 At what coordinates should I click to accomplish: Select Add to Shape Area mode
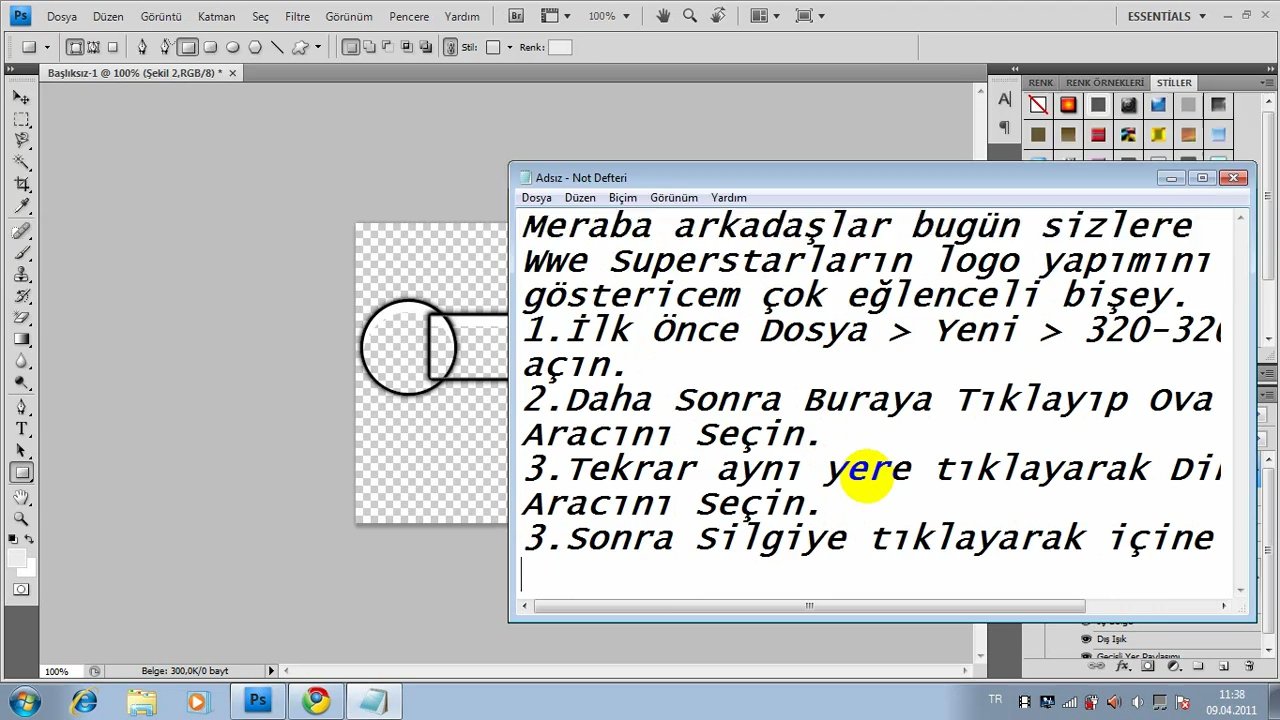pos(369,47)
